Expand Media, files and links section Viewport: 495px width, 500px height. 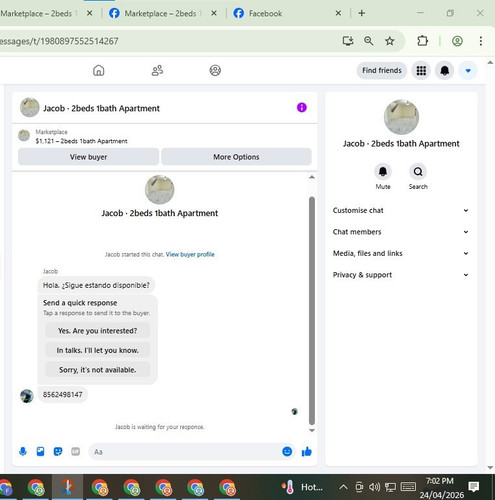click(401, 253)
